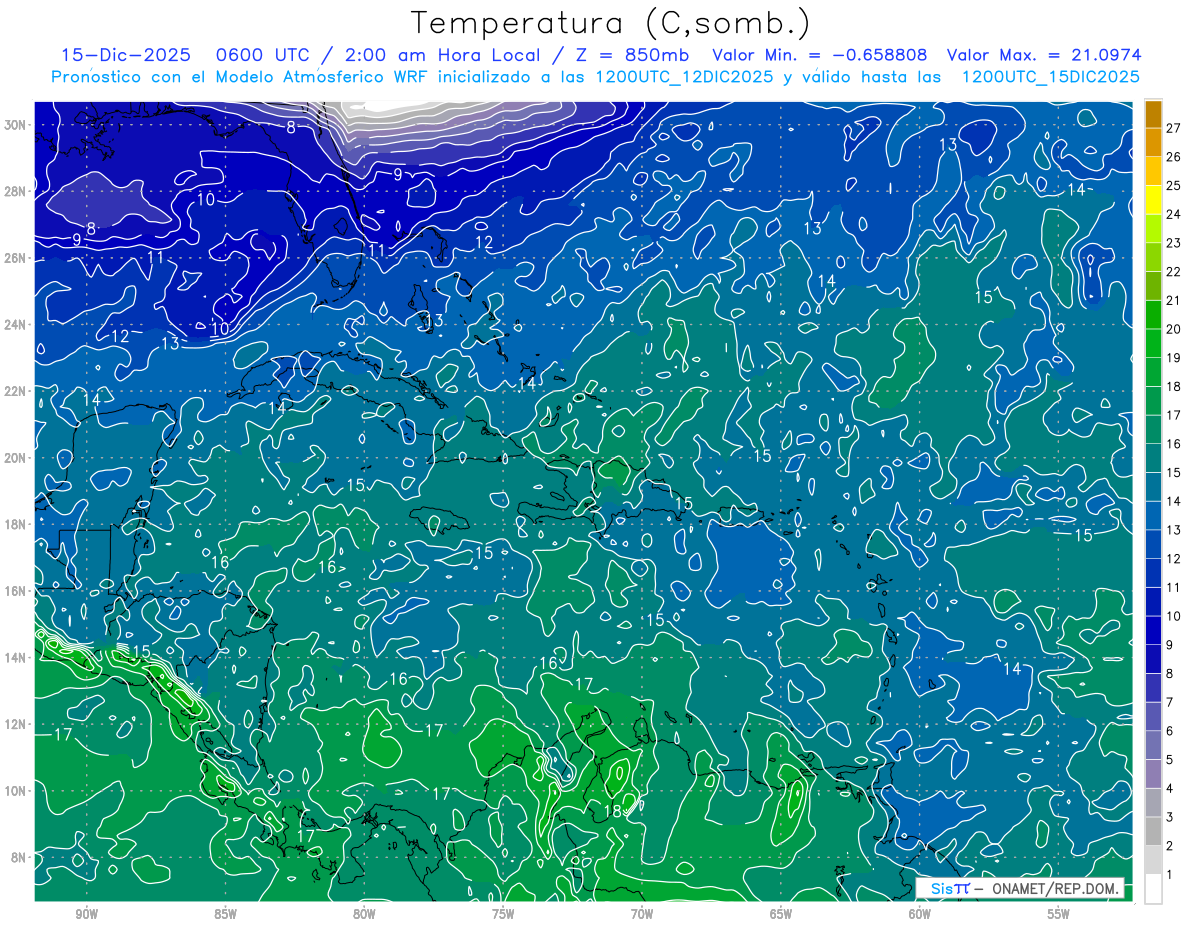Click the 18 contour label on the map
The height and width of the screenshot is (927, 1200).
pyautogui.click(x=613, y=811)
